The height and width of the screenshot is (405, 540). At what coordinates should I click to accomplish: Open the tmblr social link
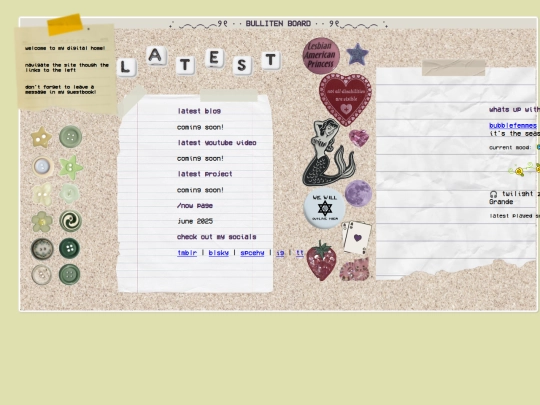point(187,253)
